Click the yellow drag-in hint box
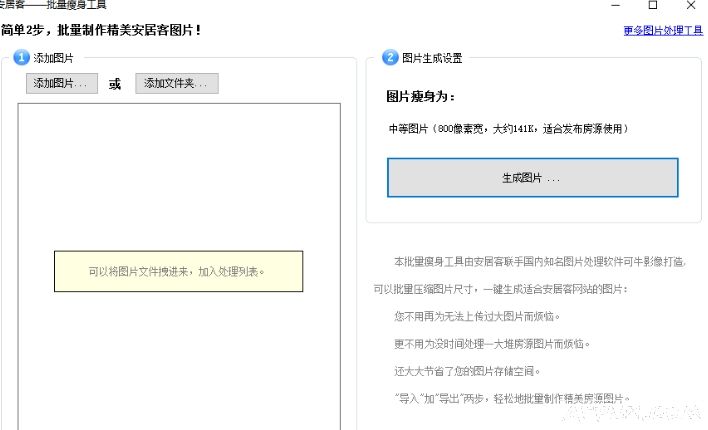The width and height of the screenshot is (708, 430). (178, 271)
